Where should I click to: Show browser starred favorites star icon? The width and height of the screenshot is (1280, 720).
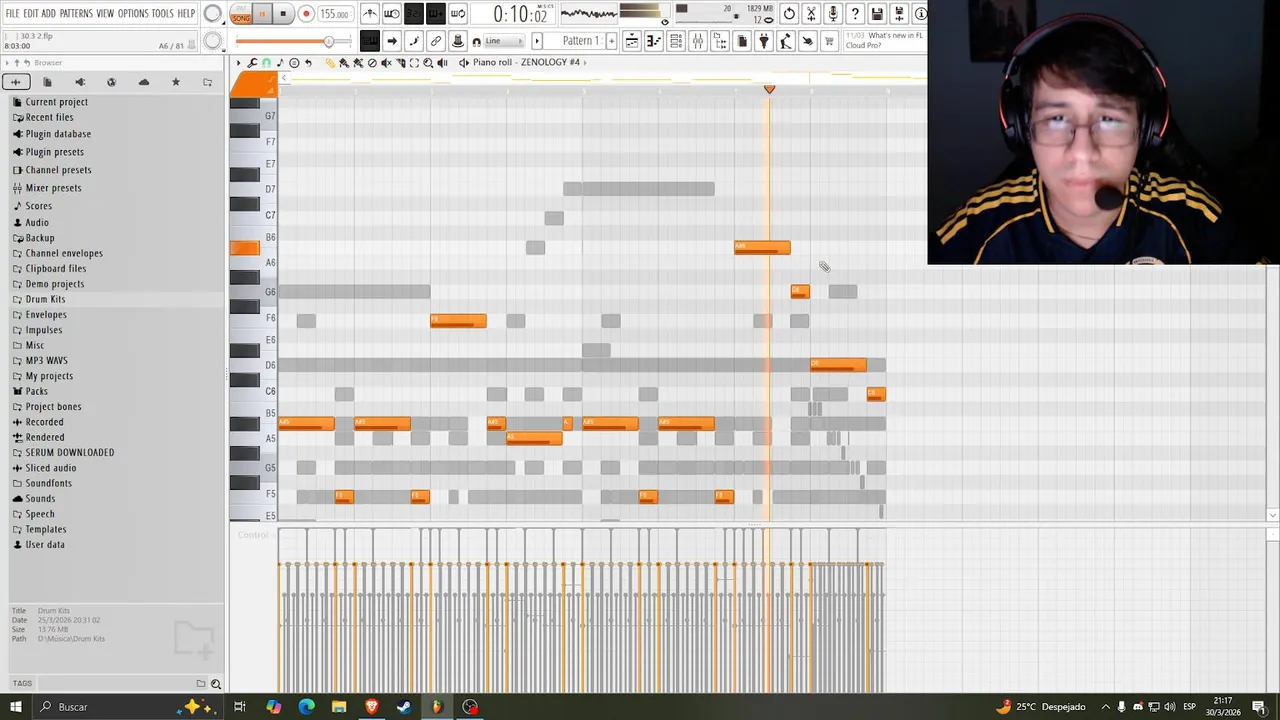[x=176, y=82]
